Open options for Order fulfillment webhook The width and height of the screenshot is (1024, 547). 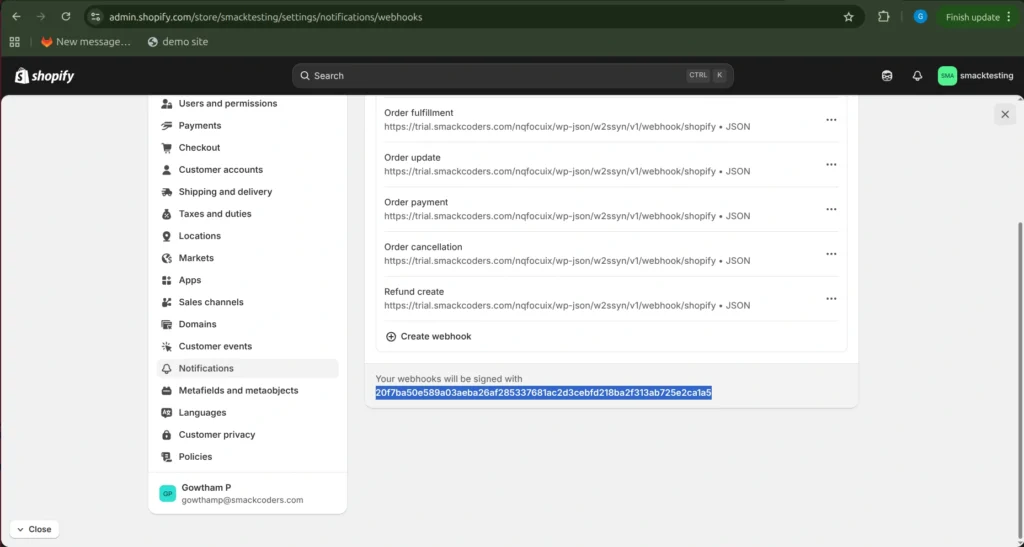831,120
